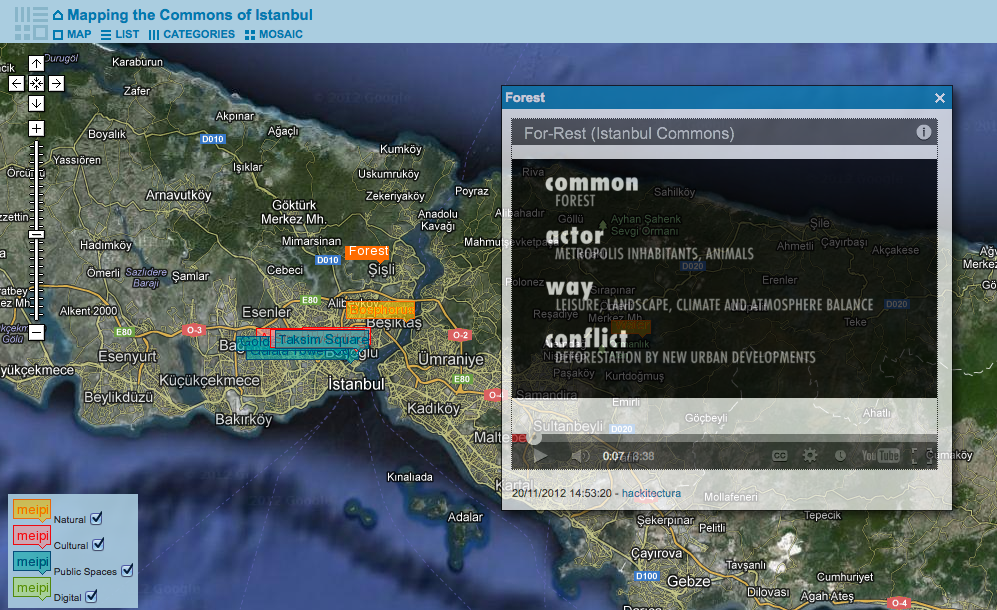
Task: Toggle the Public Spaces category checkbox
Action: [x=127, y=570]
